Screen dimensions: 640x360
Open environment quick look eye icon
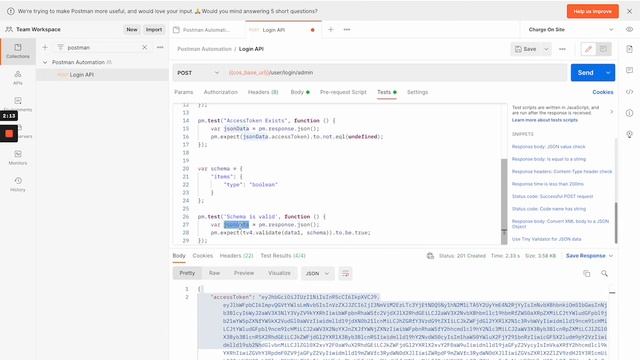click(629, 29)
